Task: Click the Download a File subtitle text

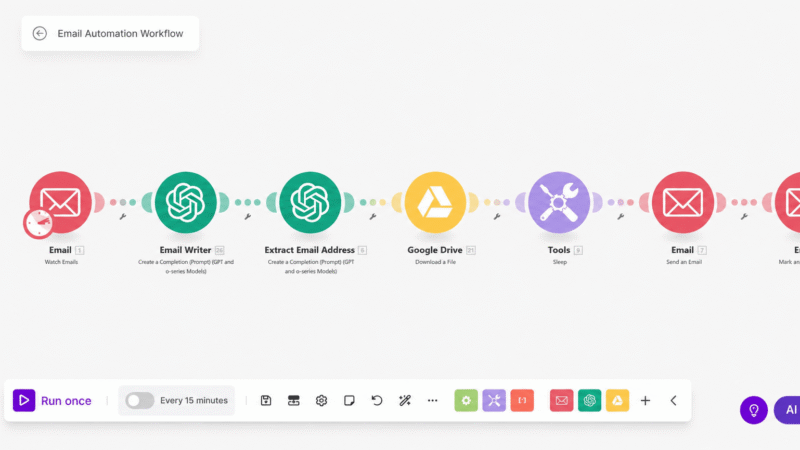Action: pyautogui.click(x=435, y=262)
